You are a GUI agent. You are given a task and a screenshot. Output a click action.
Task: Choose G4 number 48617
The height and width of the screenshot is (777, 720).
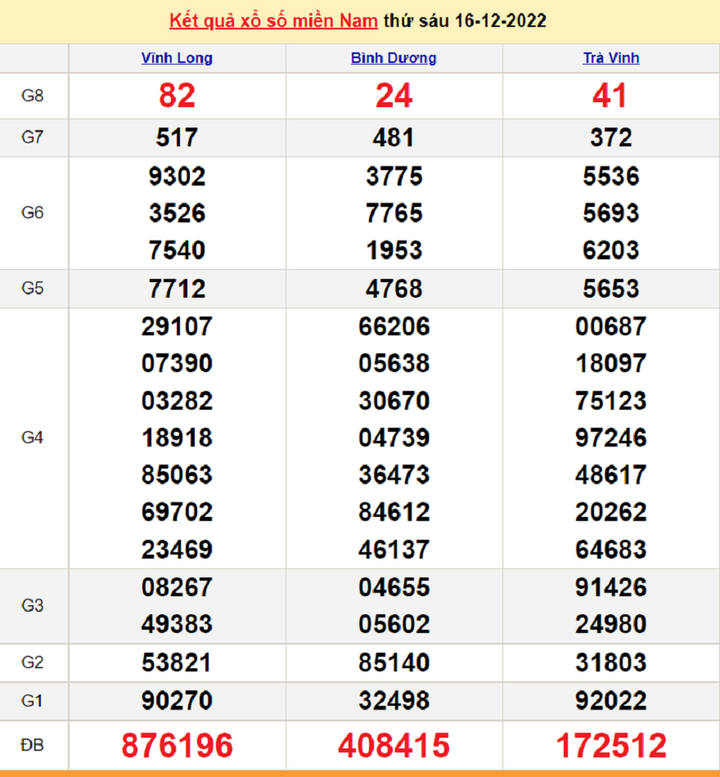coord(611,475)
